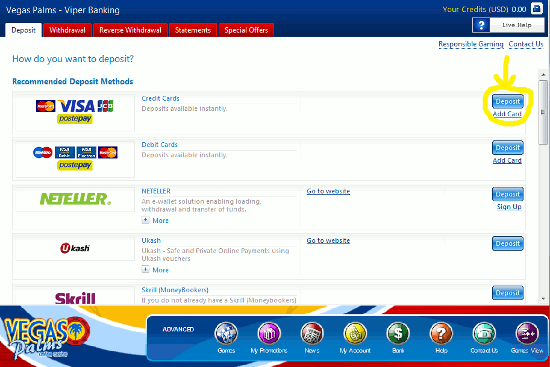Image resolution: width=550 pixels, height=367 pixels.
Task: Click Deposit button for Debit Cards
Action: [508, 147]
